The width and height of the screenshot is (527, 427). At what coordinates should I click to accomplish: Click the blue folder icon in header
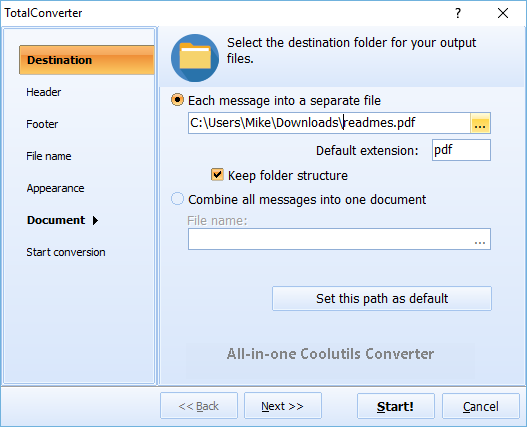click(x=195, y=58)
